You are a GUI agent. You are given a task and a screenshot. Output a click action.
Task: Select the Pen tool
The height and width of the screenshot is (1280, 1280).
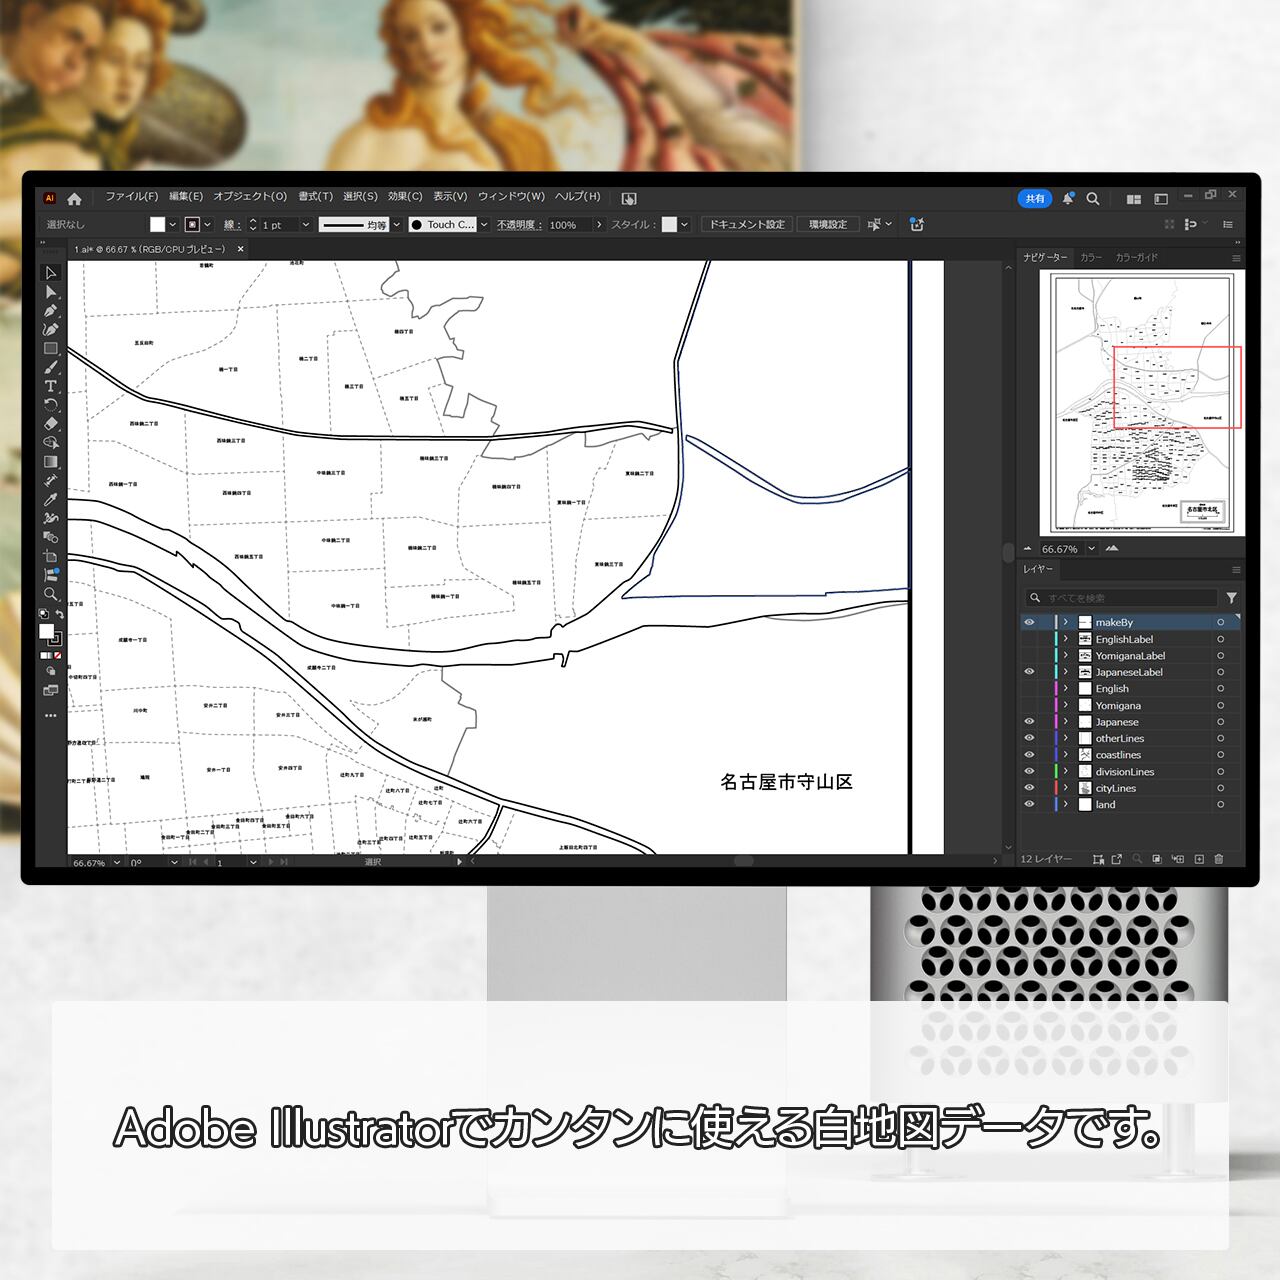click(x=50, y=311)
